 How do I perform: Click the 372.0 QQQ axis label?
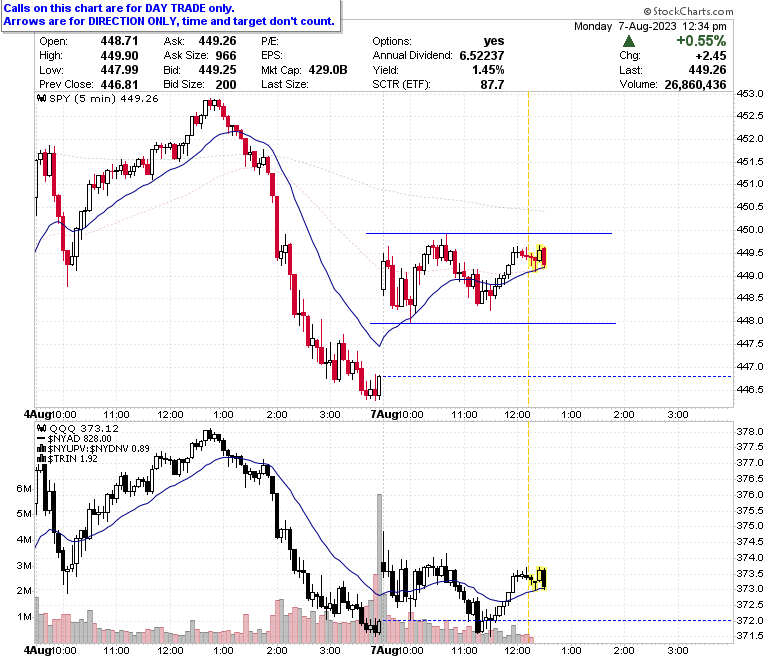pos(750,620)
